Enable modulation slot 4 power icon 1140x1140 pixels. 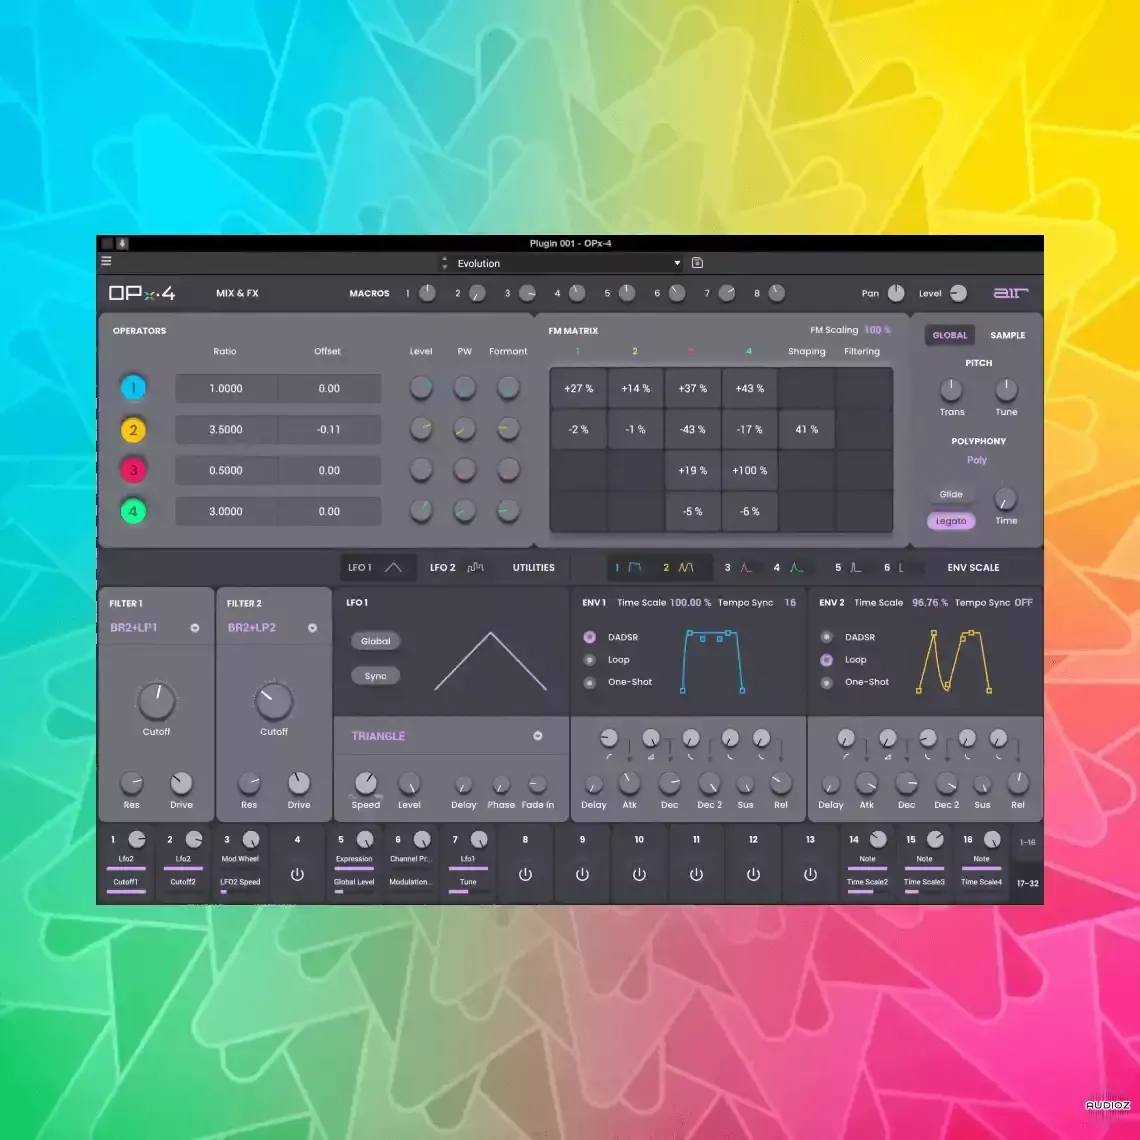[x=297, y=875]
